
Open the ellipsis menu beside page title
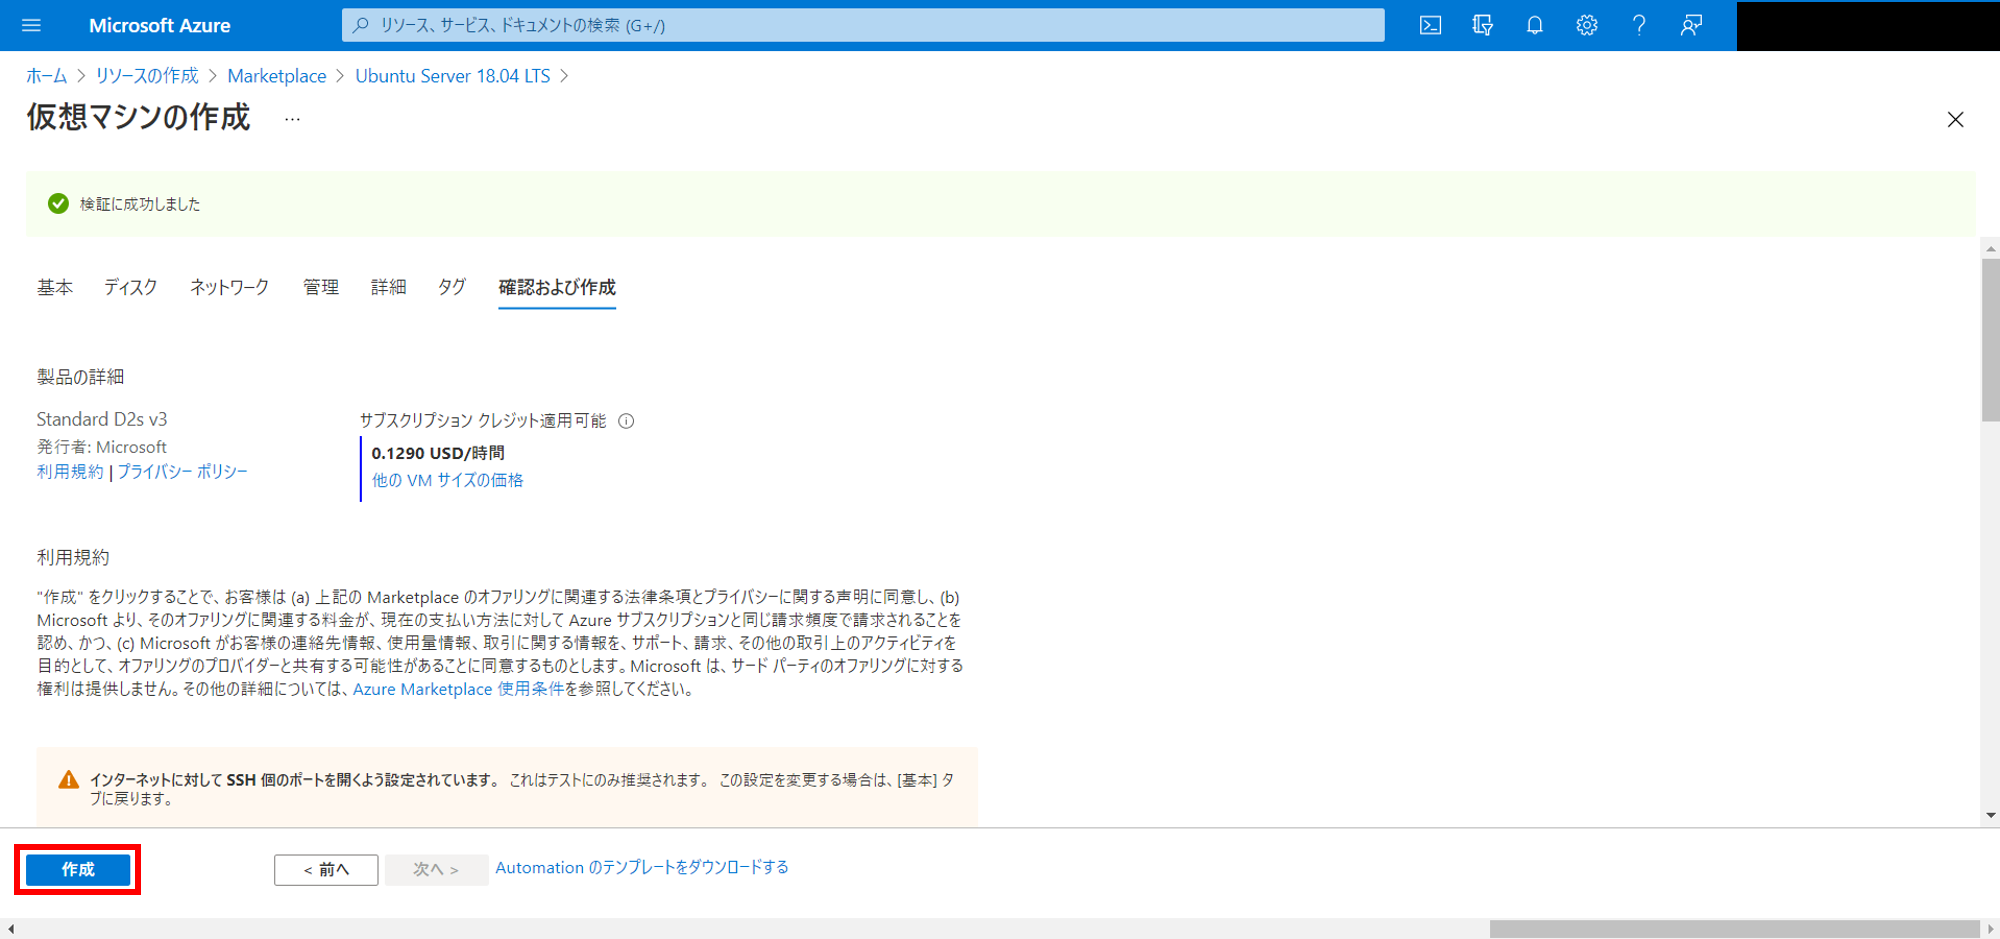(x=292, y=119)
